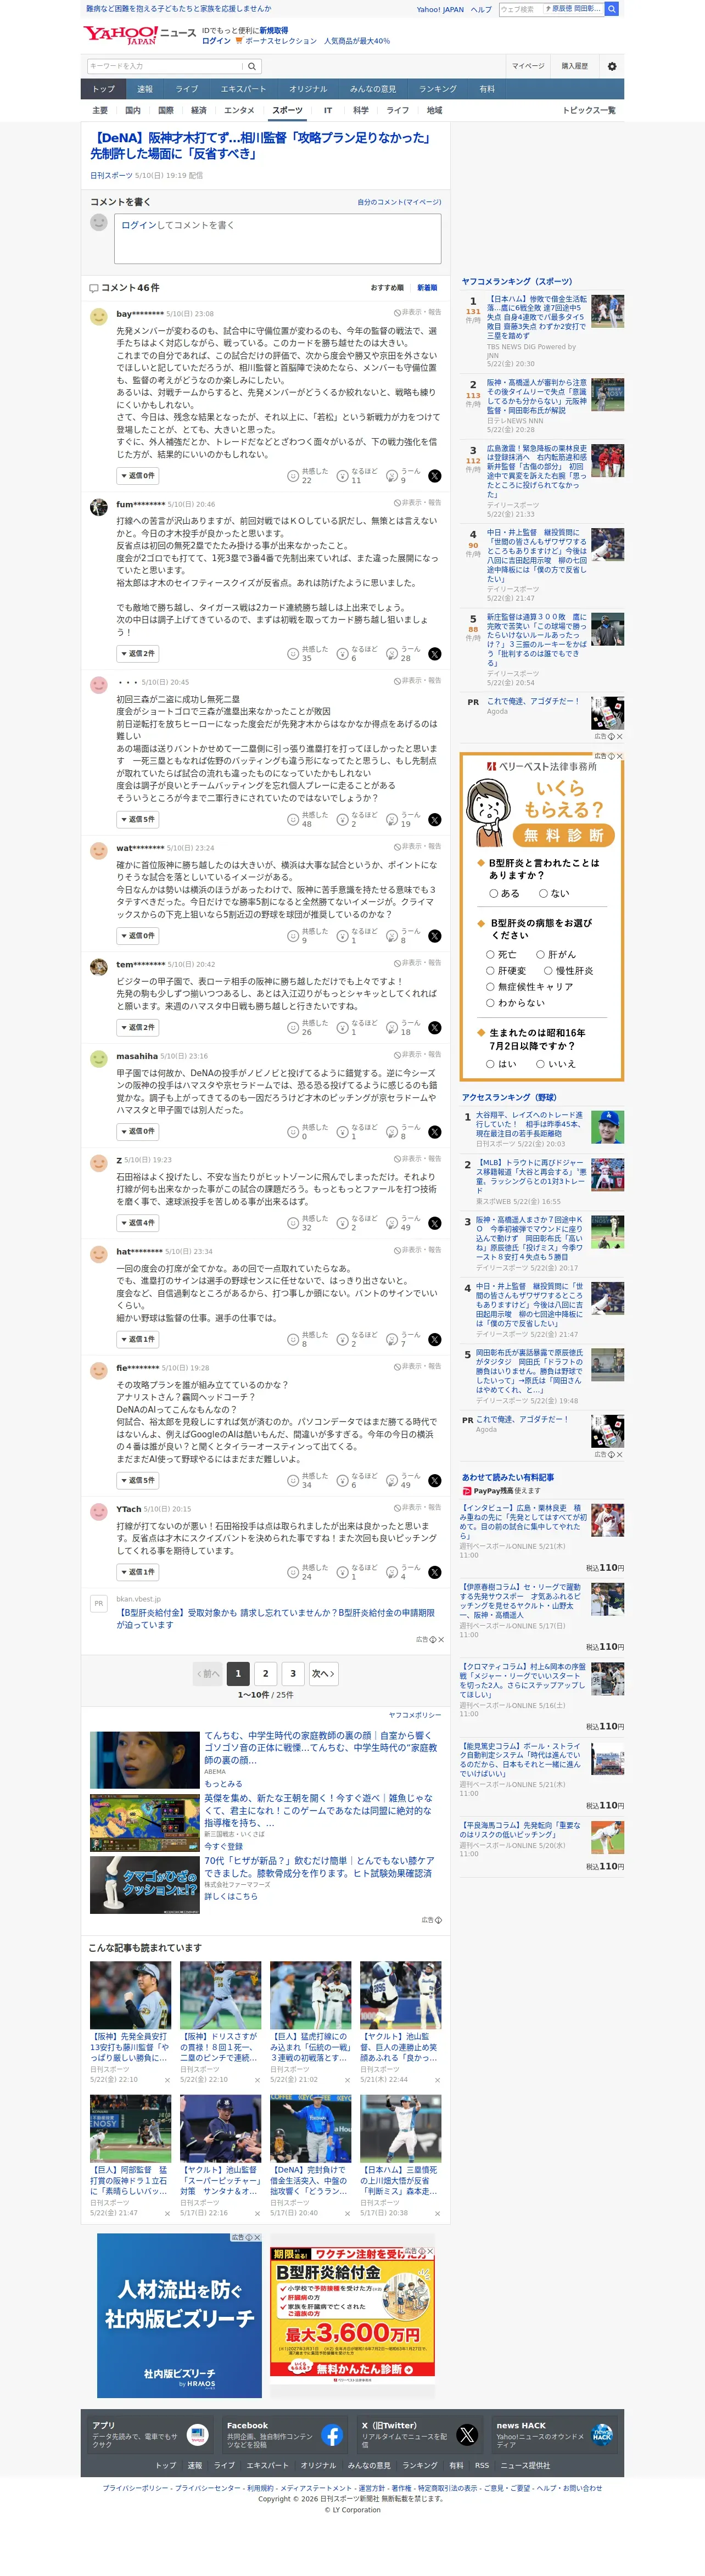This screenshot has height=2576, width=705.
Task: Click the 次へ pagination button
Action: coord(322,1674)
